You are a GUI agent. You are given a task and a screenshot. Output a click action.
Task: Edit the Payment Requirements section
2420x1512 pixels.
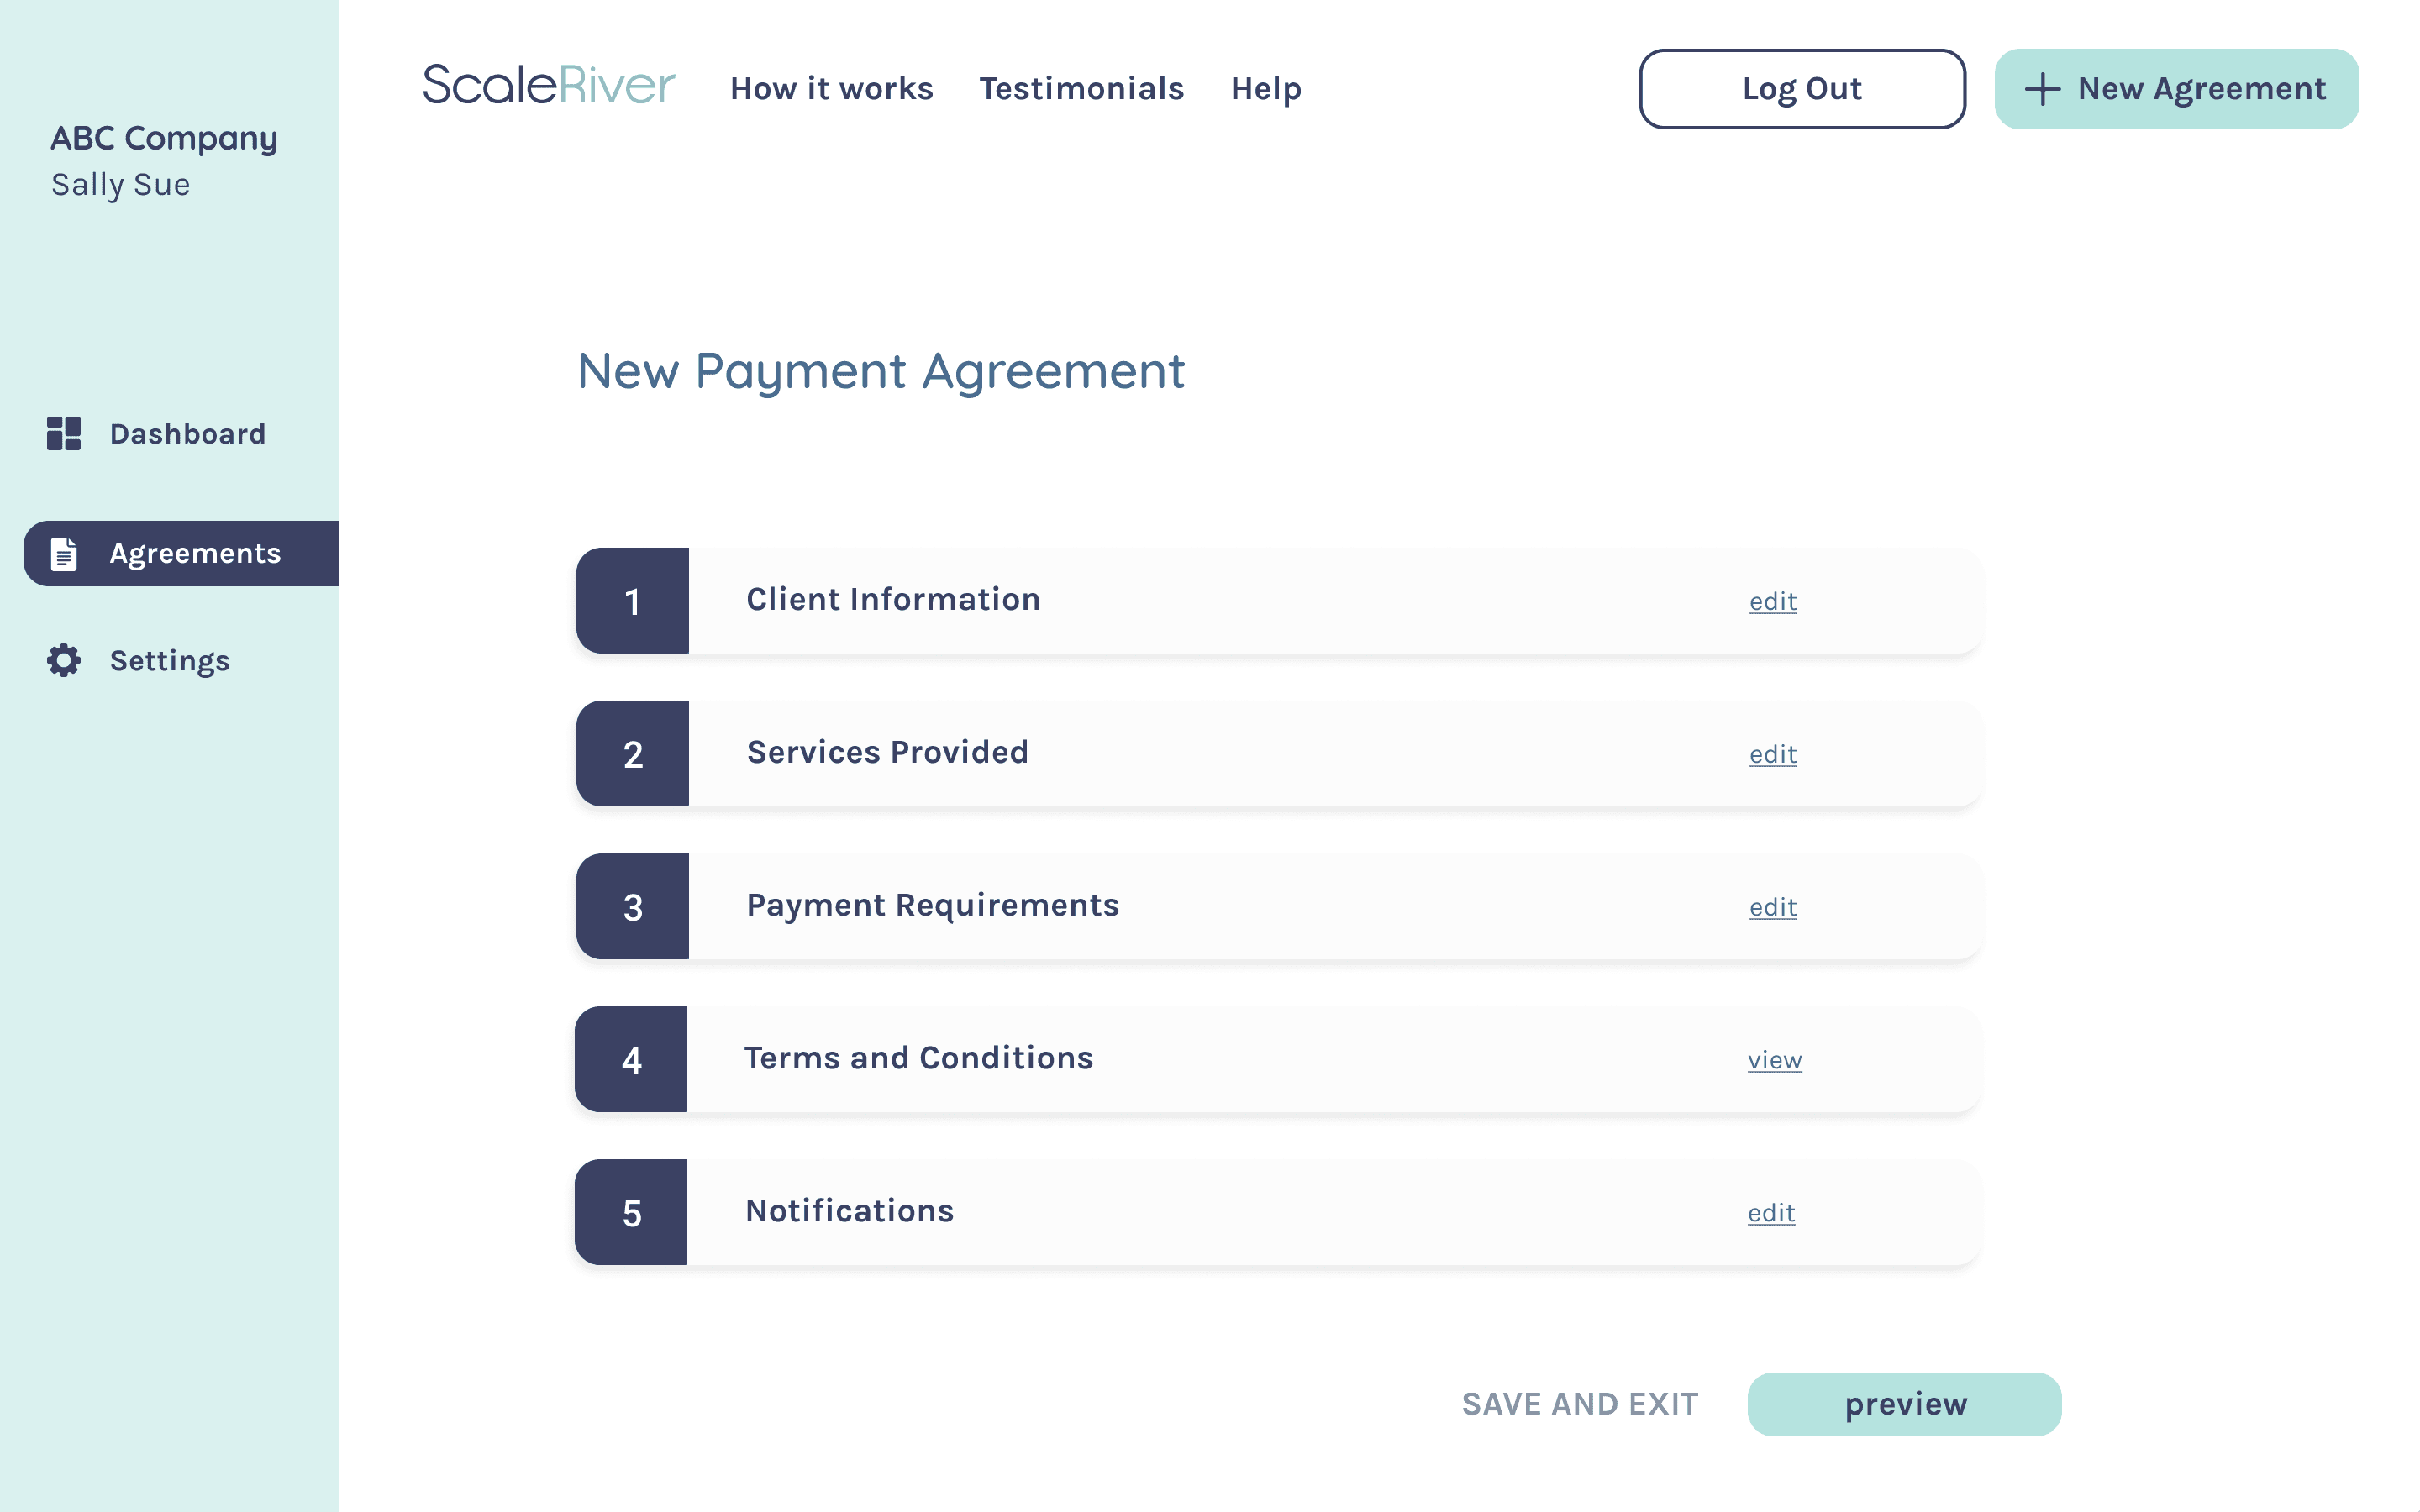1772,907
